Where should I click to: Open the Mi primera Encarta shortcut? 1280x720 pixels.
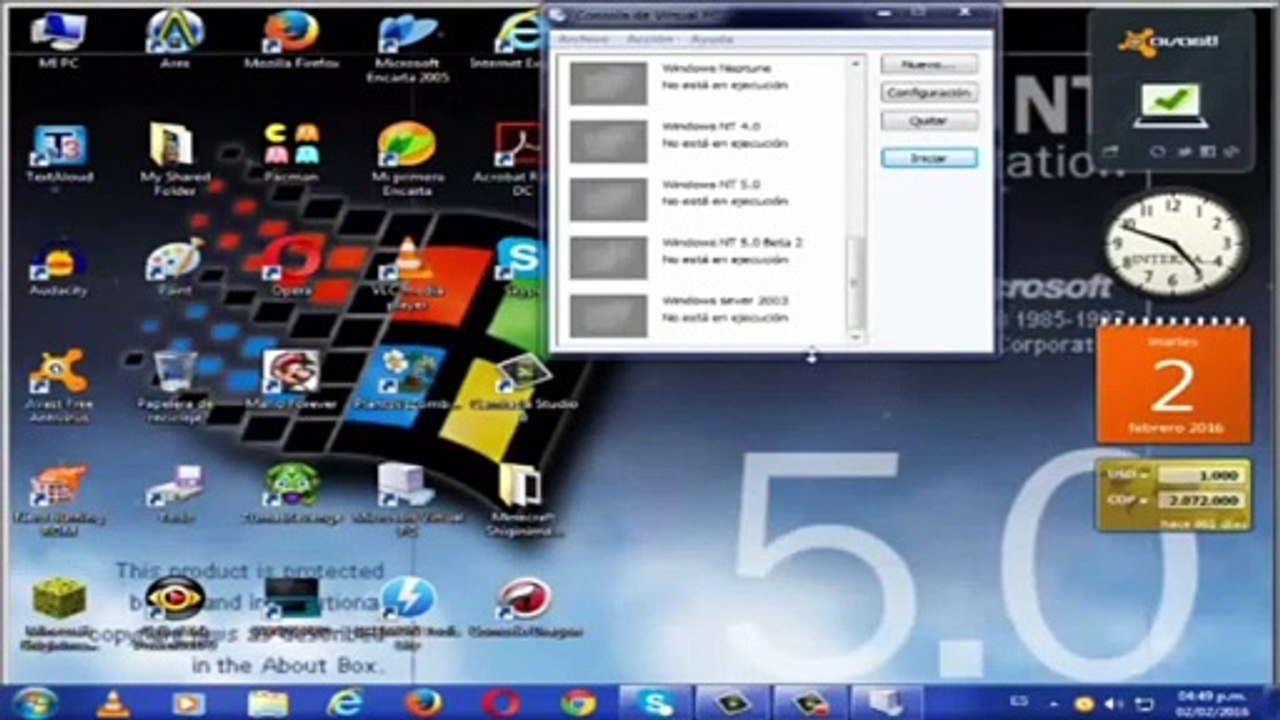pyautogui.click(x=408, y=160)
